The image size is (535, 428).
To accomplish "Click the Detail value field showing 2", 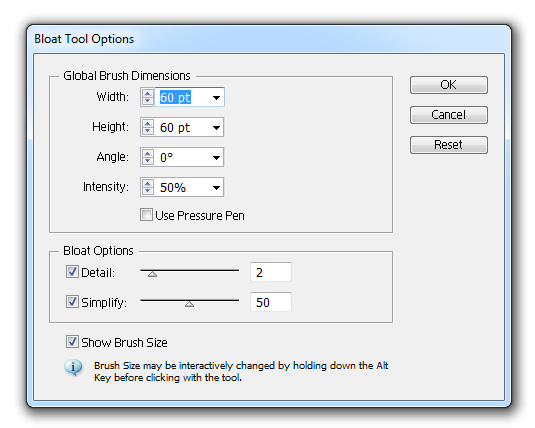I will 271,272.
